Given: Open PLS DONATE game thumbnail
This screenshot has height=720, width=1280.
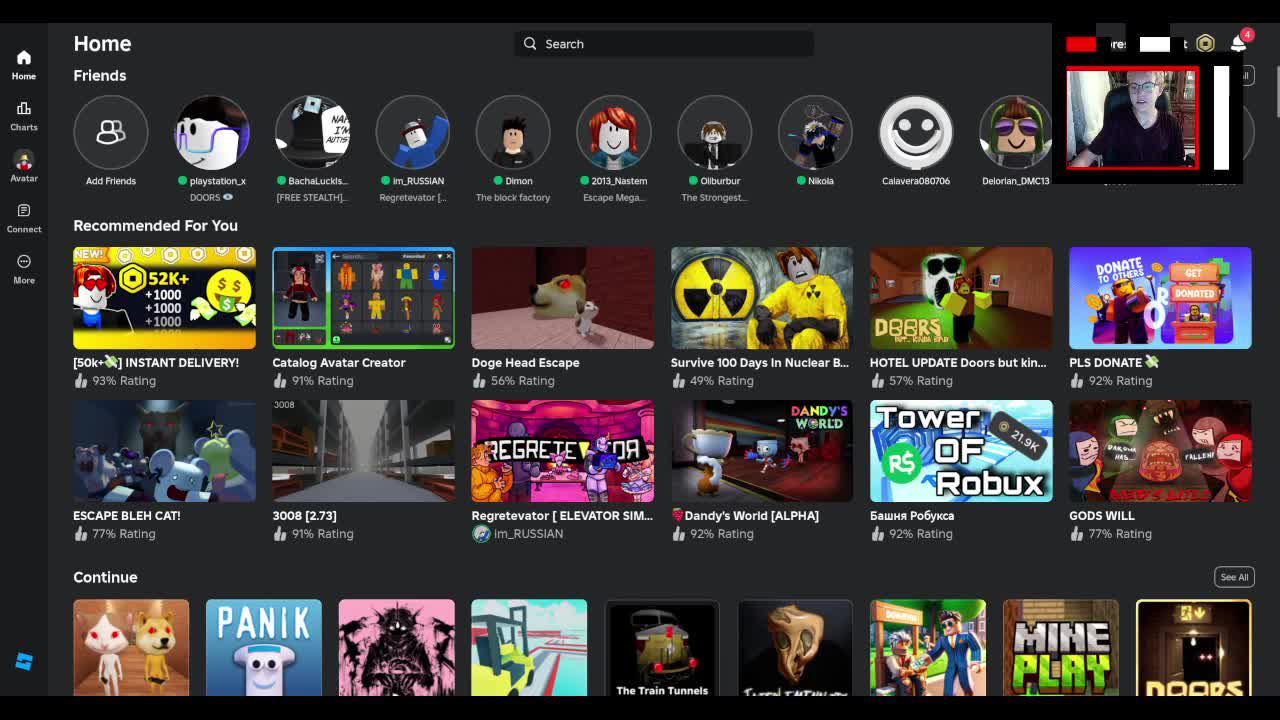Looking at the screenshot, I should point(1160,298).
